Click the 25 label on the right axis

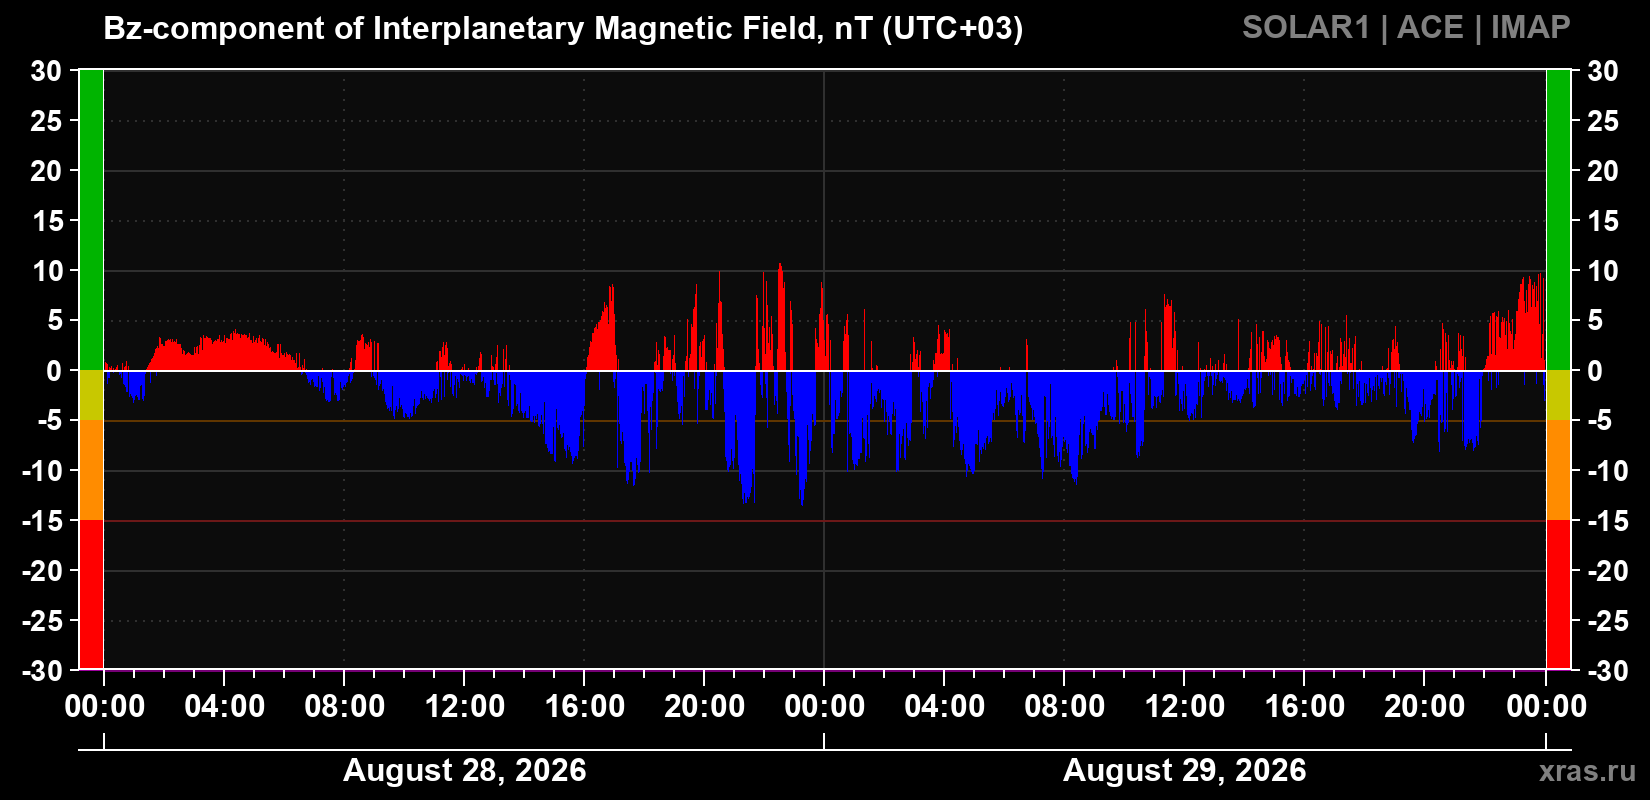coord(1603,121)
